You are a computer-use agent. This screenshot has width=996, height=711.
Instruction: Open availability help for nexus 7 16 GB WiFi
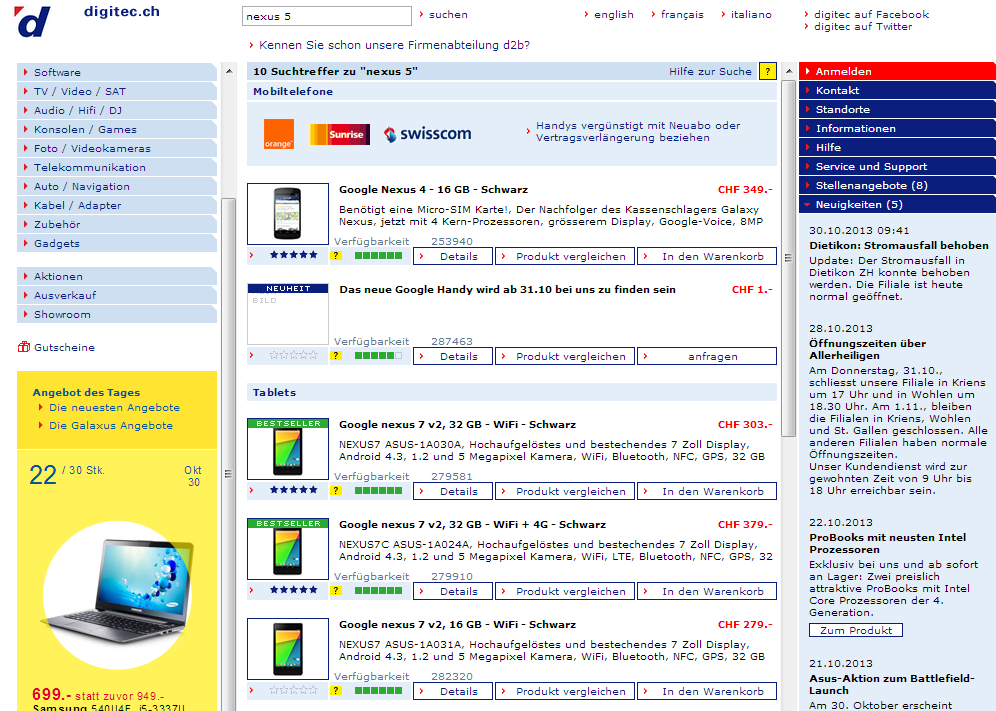click(337, 691)
